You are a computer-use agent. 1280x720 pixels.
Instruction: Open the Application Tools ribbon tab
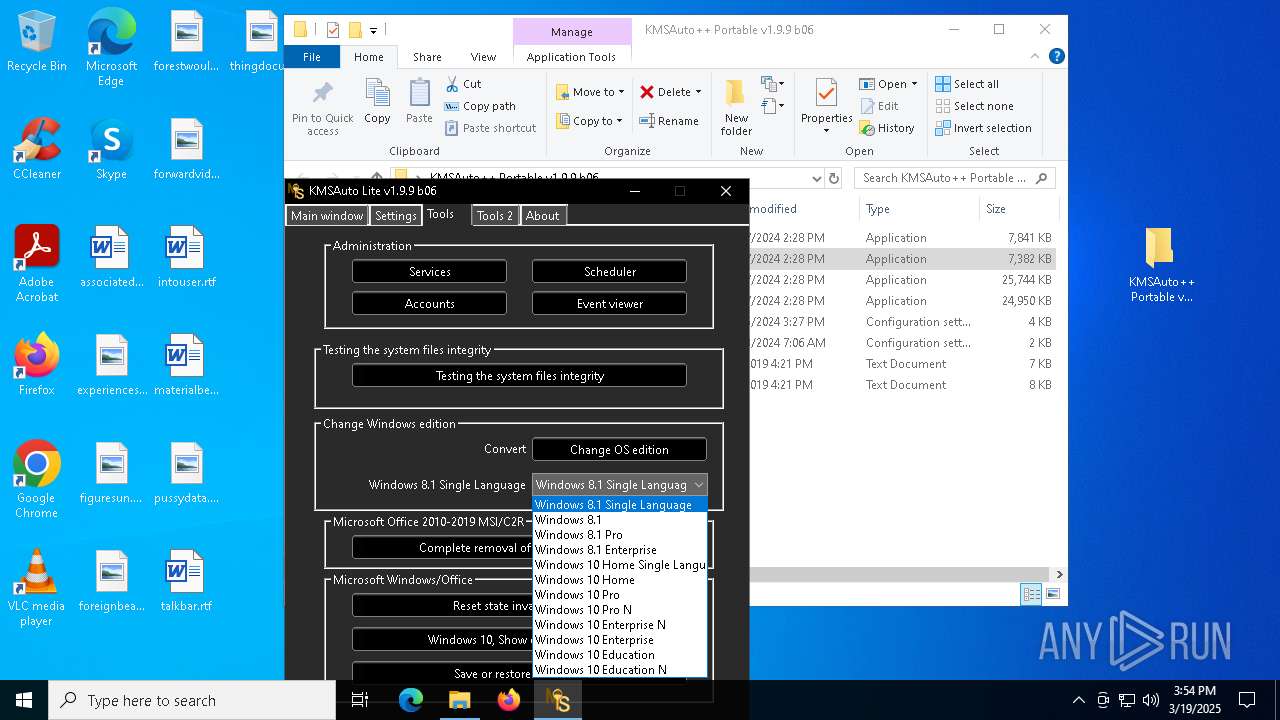[571, 57]
